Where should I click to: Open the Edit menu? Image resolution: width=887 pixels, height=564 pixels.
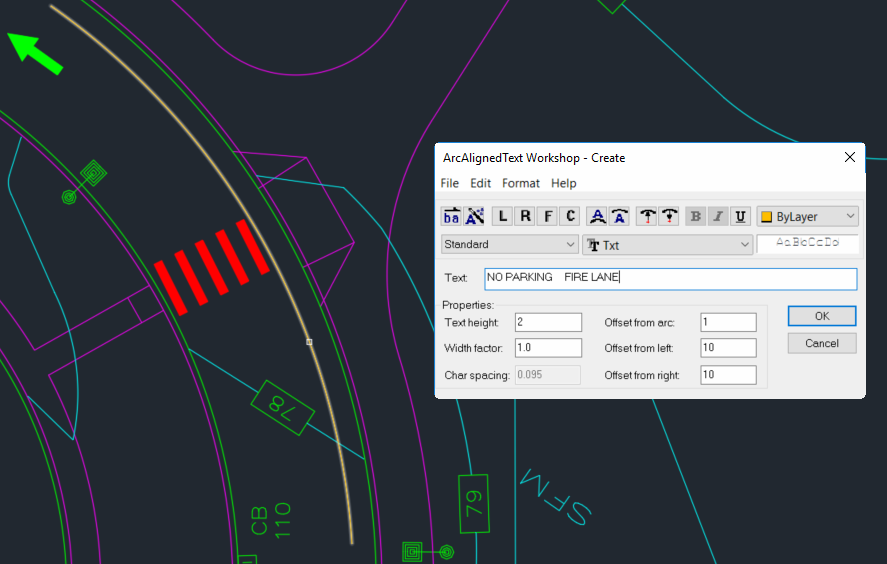click(480, 183)
